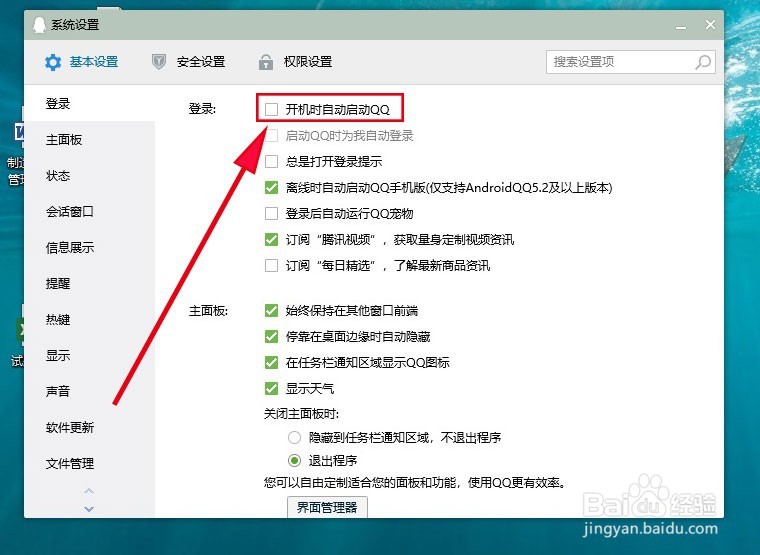Close the 系统设置 window
760x555 pixels.
coord(710,25)
